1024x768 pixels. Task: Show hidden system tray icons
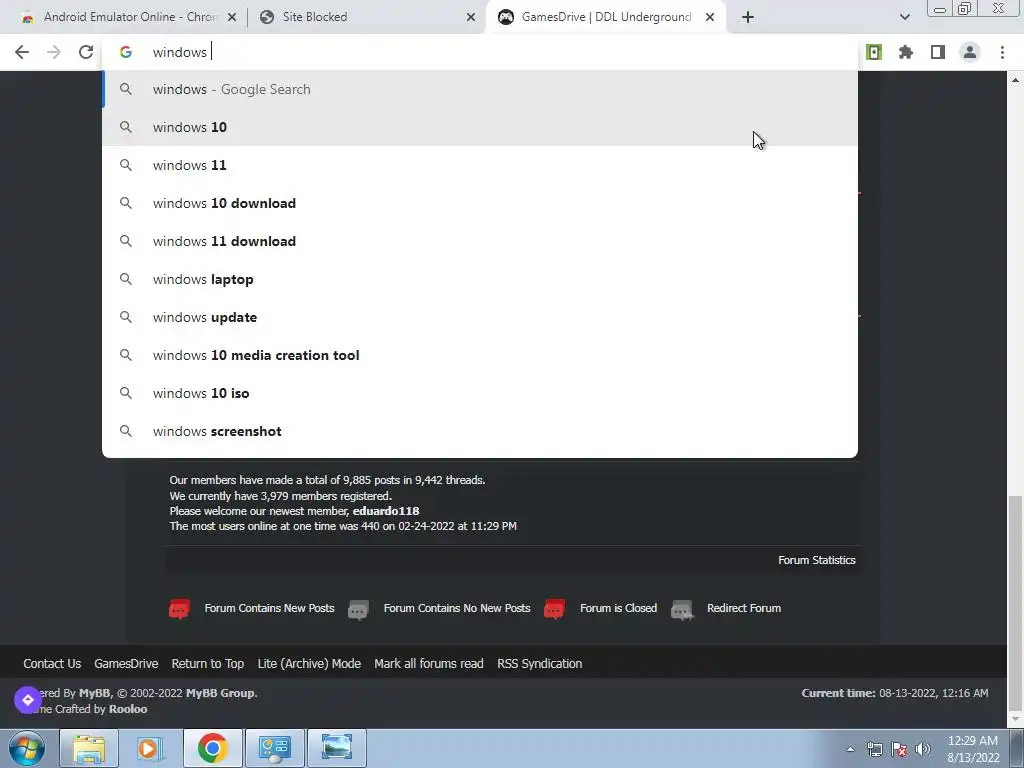coord(850,749)
